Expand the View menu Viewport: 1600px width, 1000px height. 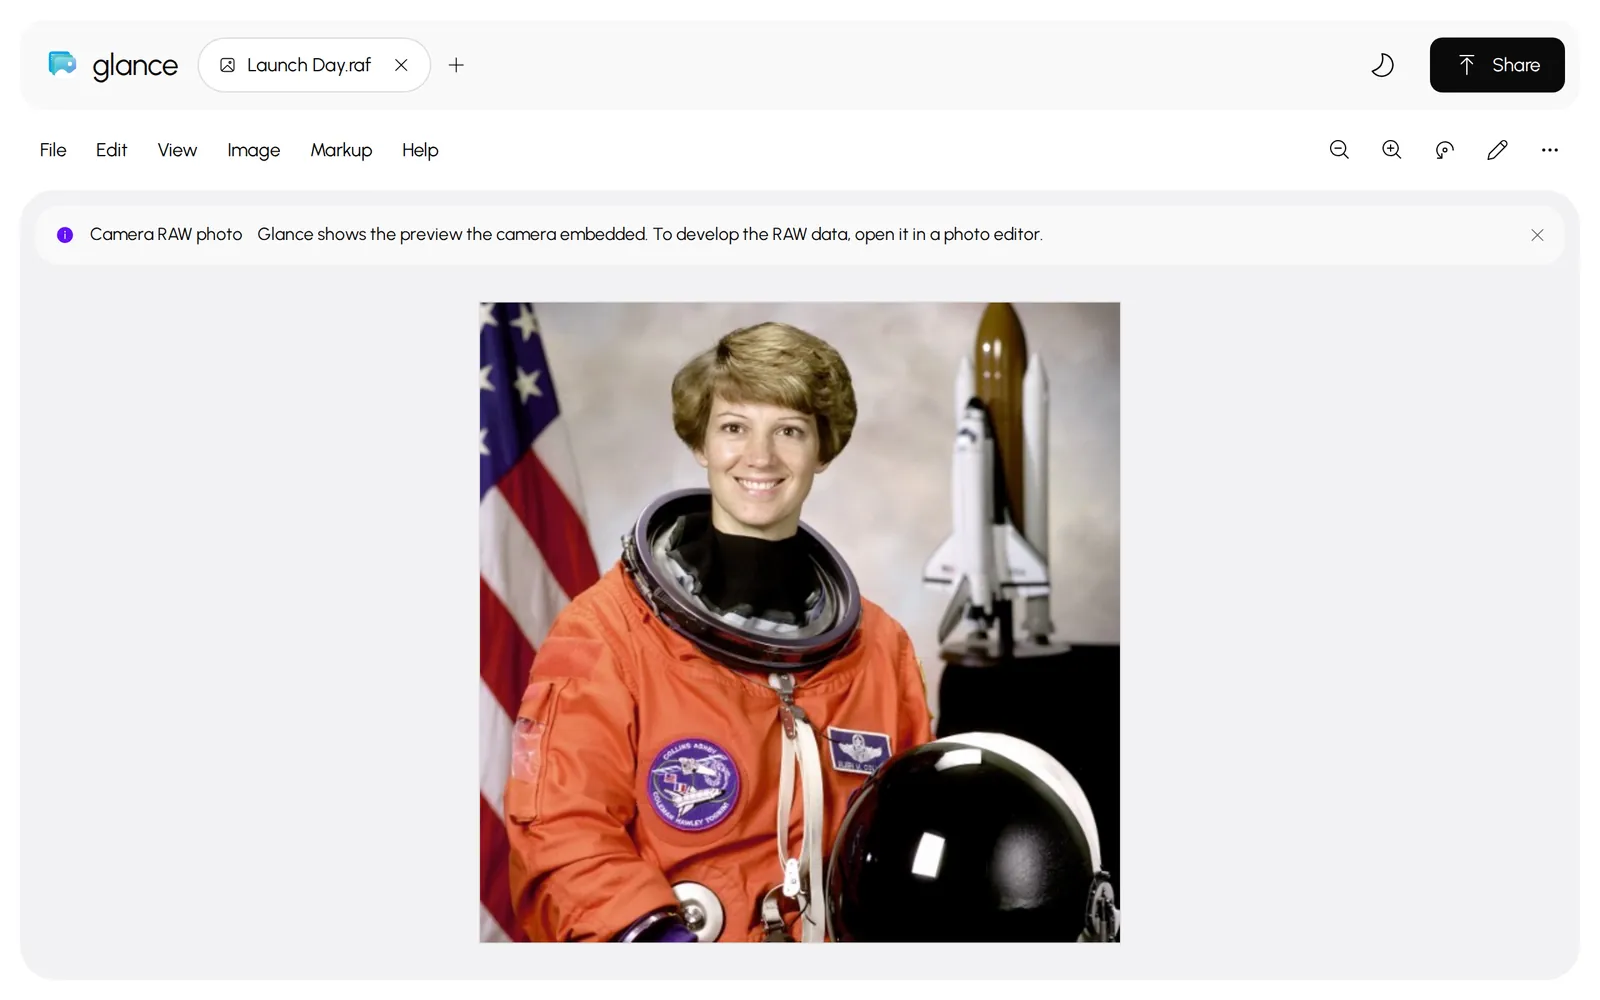177,150
